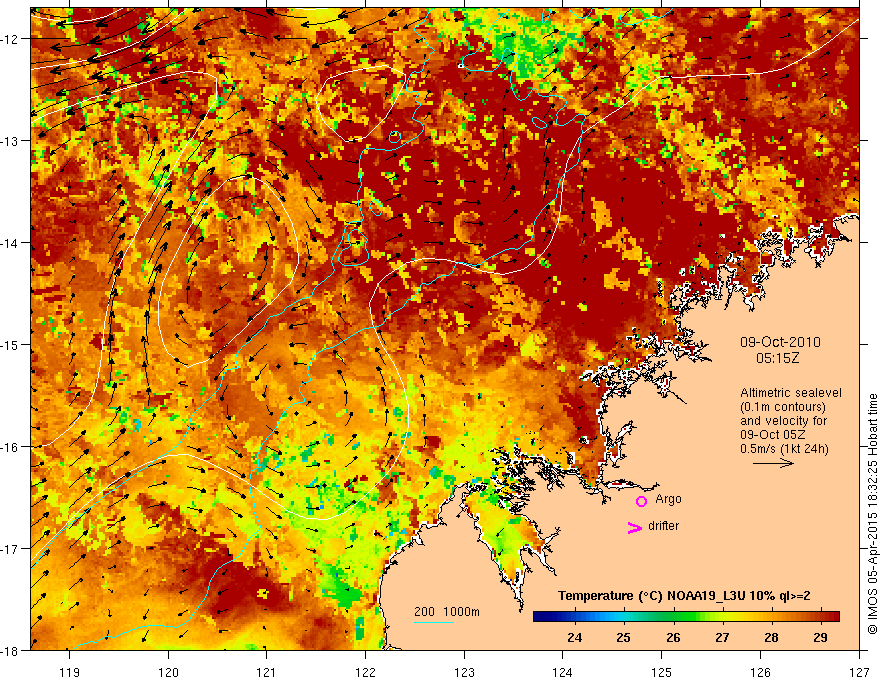Viewport: 880px width, 680px height.
Task: Click the '(0.1m contours)' text line
Action: coord(783,407)
